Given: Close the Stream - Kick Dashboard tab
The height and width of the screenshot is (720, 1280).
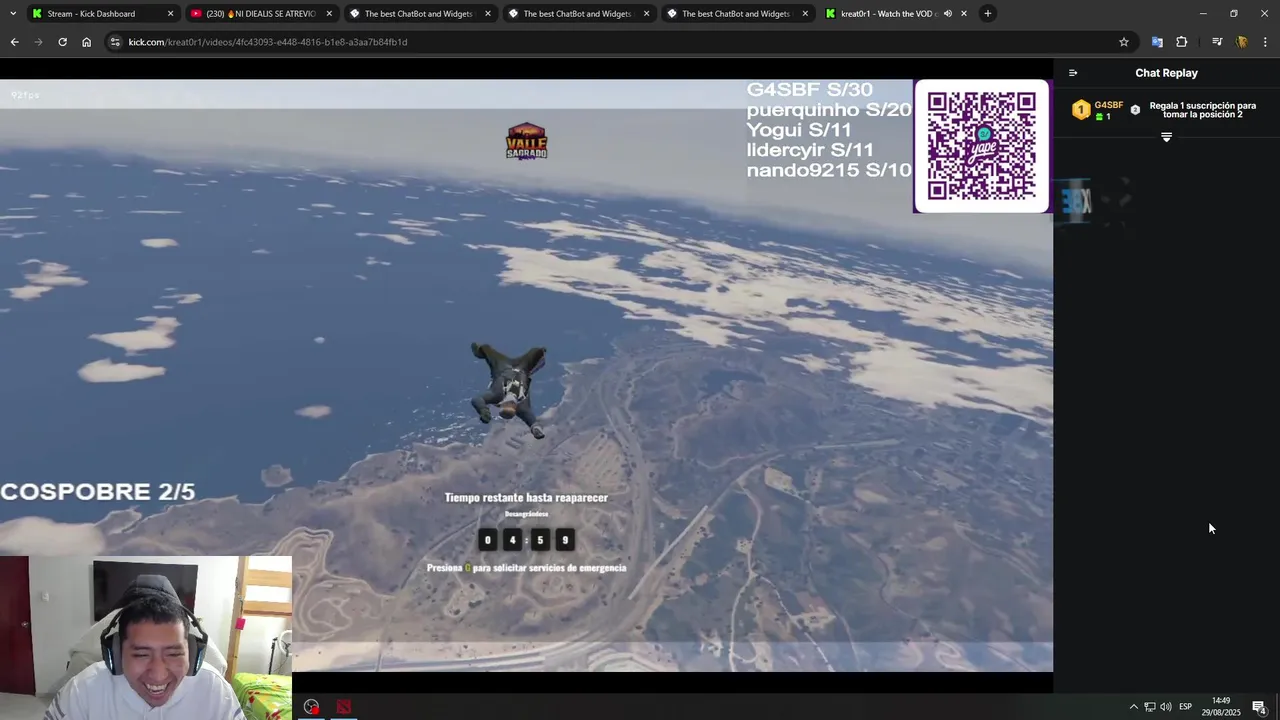Looking at the screenshot, I should click(170, 14).
